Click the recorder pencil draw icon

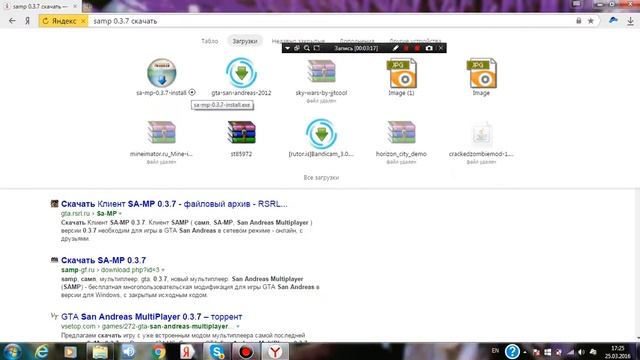click(395, 48)
